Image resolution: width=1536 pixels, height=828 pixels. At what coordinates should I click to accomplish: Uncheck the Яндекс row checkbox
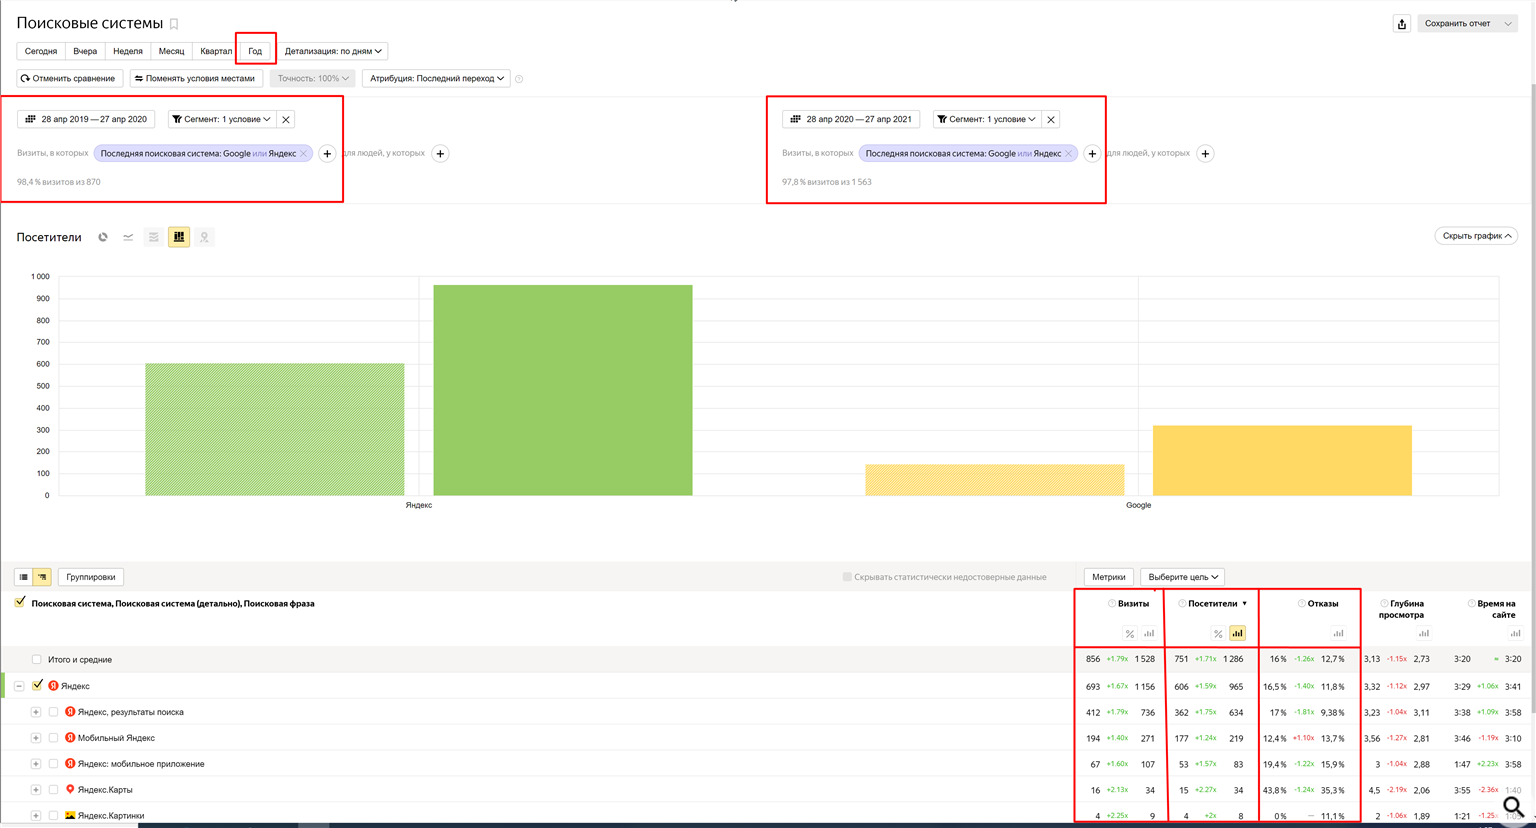(x=37, y=686)
